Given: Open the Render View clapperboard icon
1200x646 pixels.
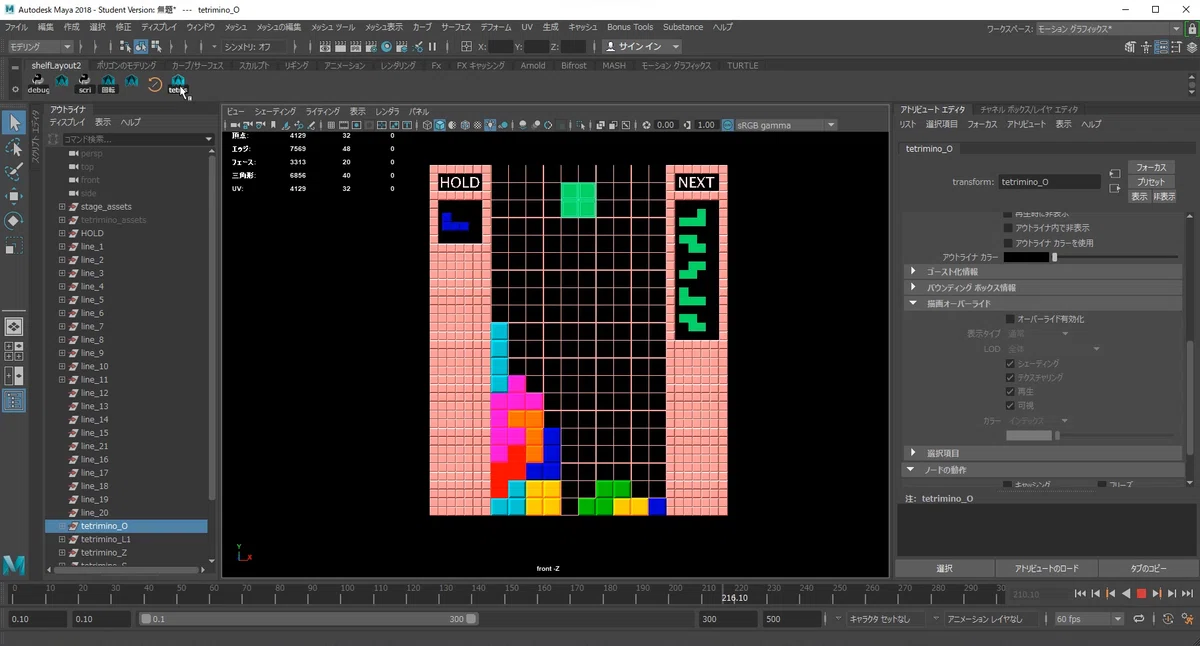Looking at the screenshot, I should click(326, 47).
